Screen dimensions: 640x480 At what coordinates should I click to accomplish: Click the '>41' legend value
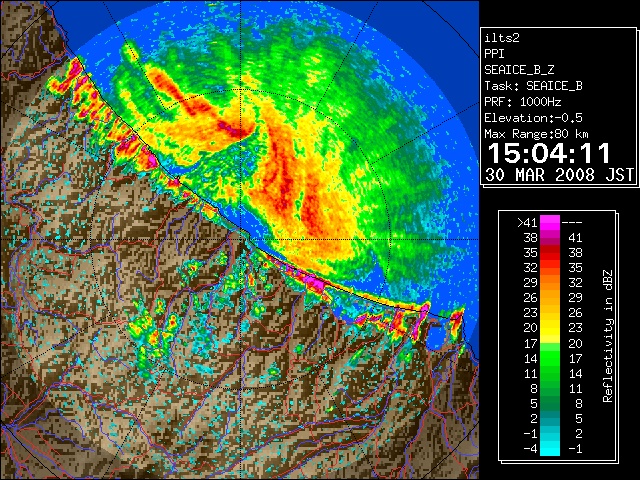tap(527, 223)
